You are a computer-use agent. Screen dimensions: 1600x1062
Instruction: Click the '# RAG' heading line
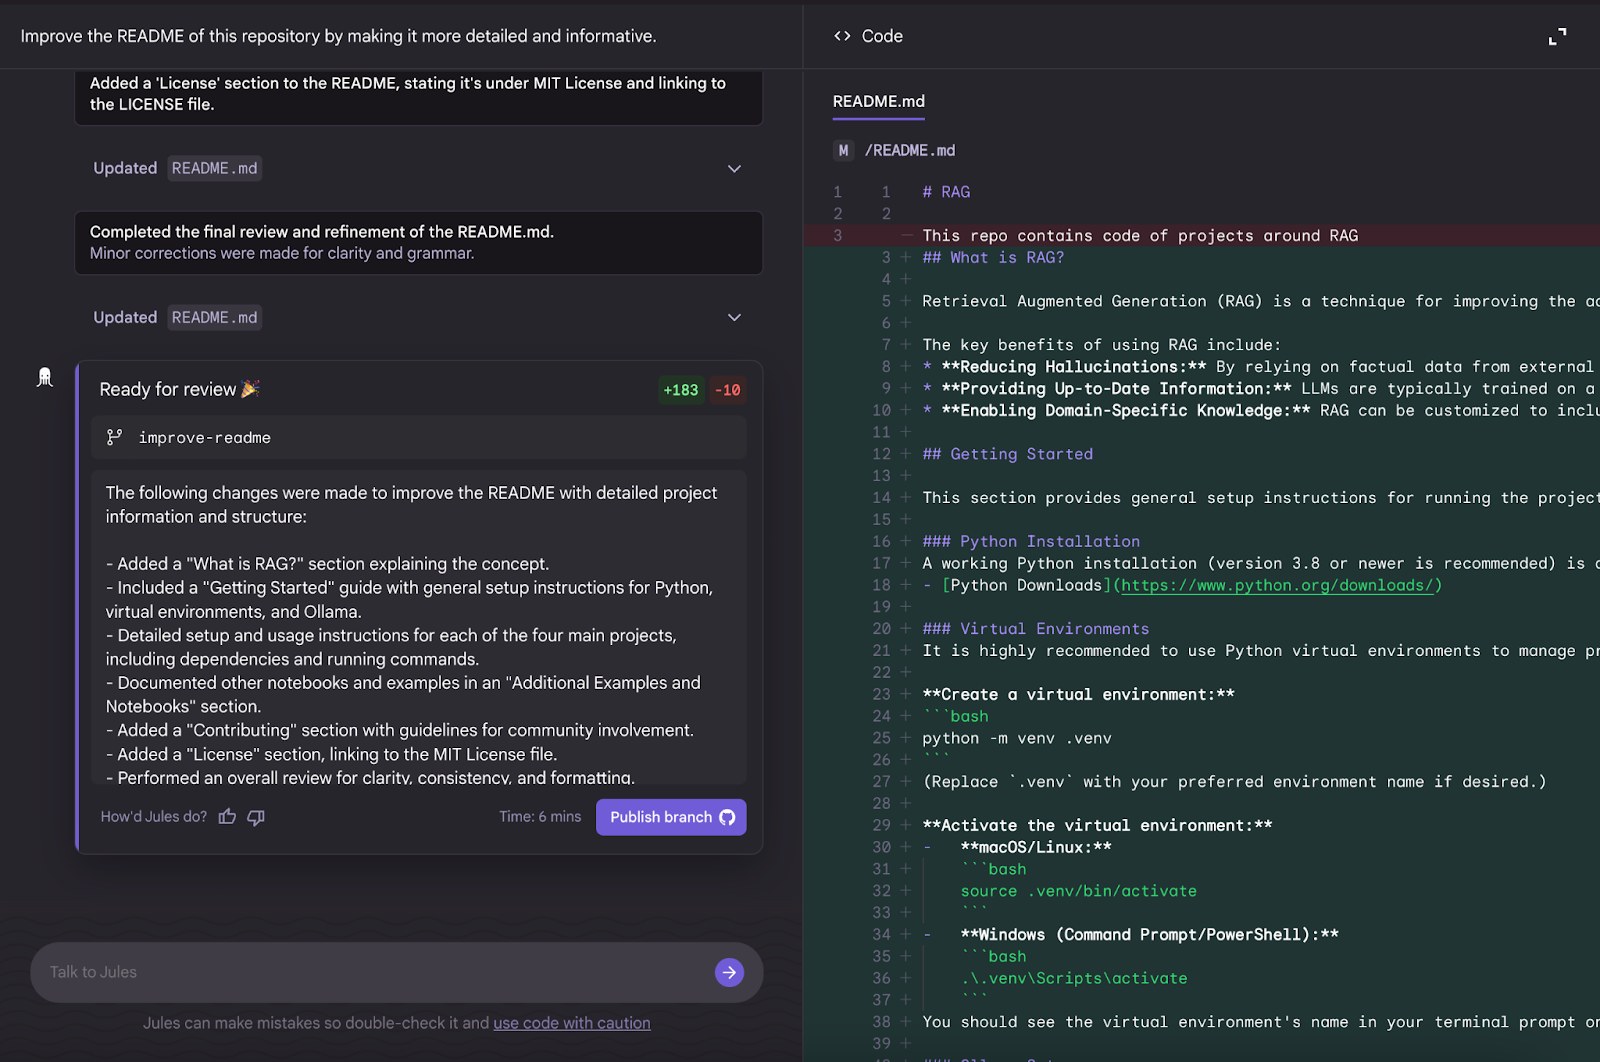(x=946, y=192)
